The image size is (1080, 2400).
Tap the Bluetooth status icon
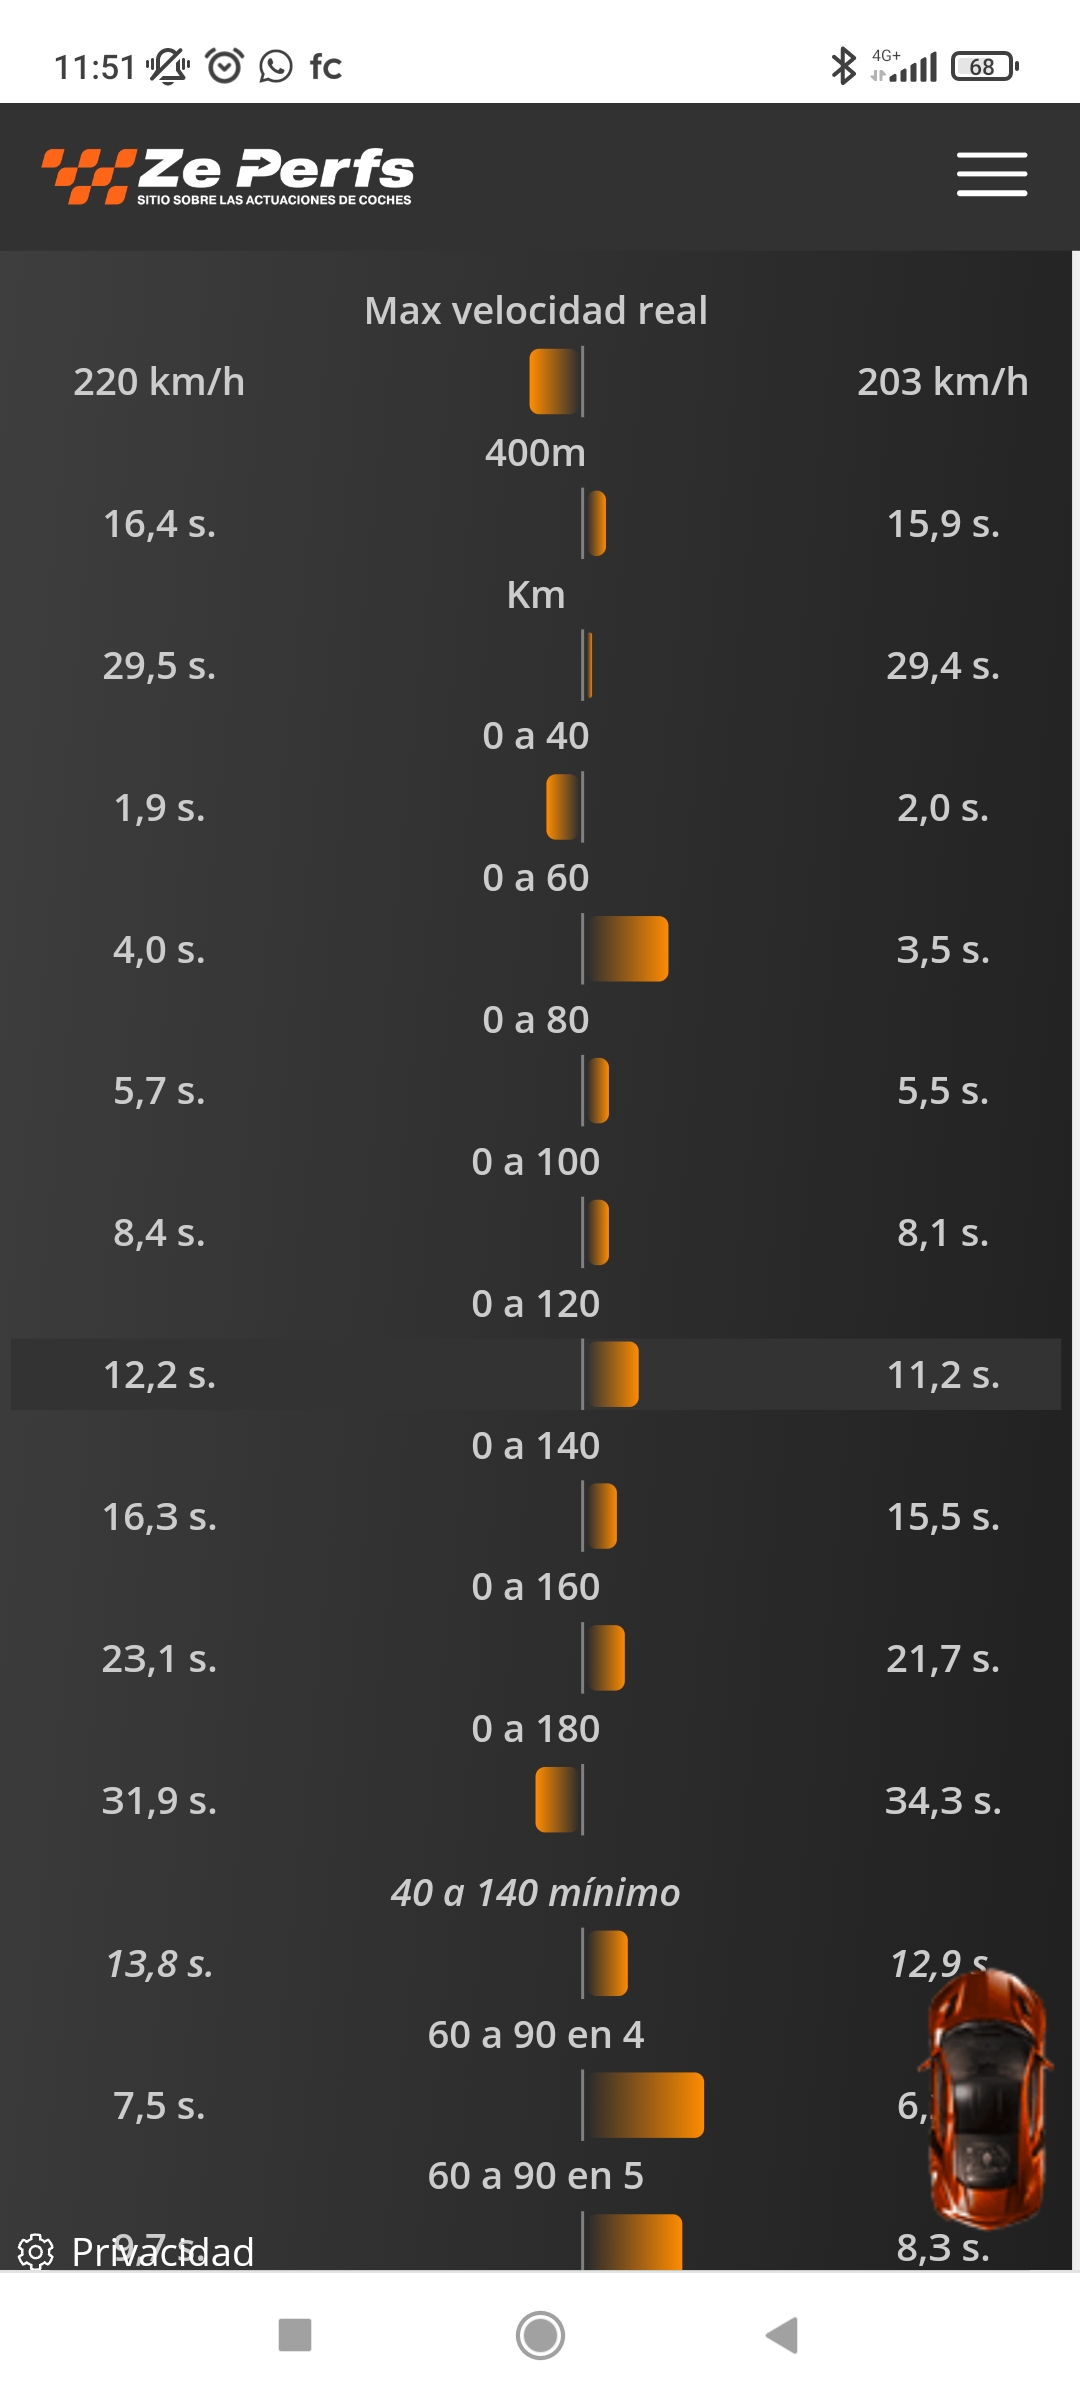844,66
